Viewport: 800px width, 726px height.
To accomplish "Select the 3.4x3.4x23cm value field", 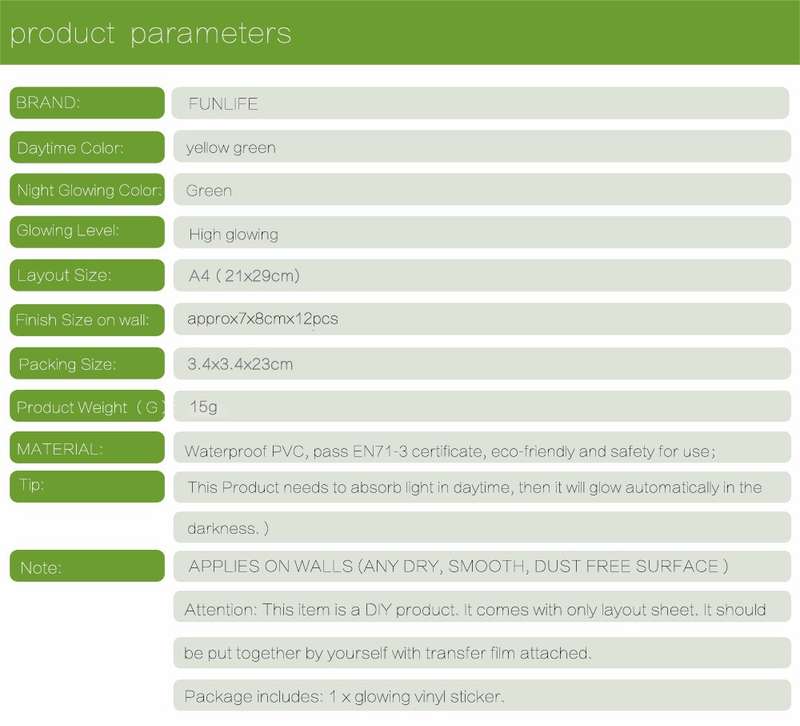I will [482, 363].
